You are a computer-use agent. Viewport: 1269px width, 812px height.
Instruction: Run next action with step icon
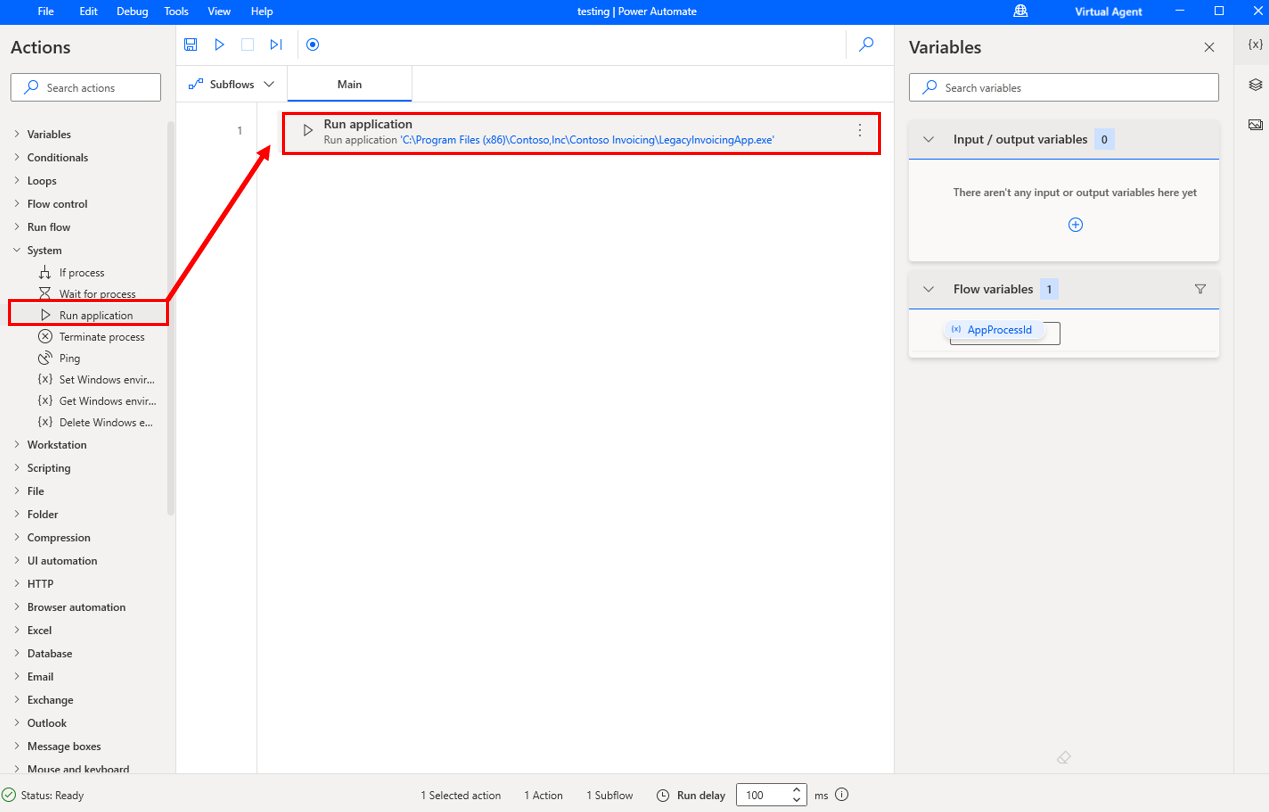coord(276,45)
